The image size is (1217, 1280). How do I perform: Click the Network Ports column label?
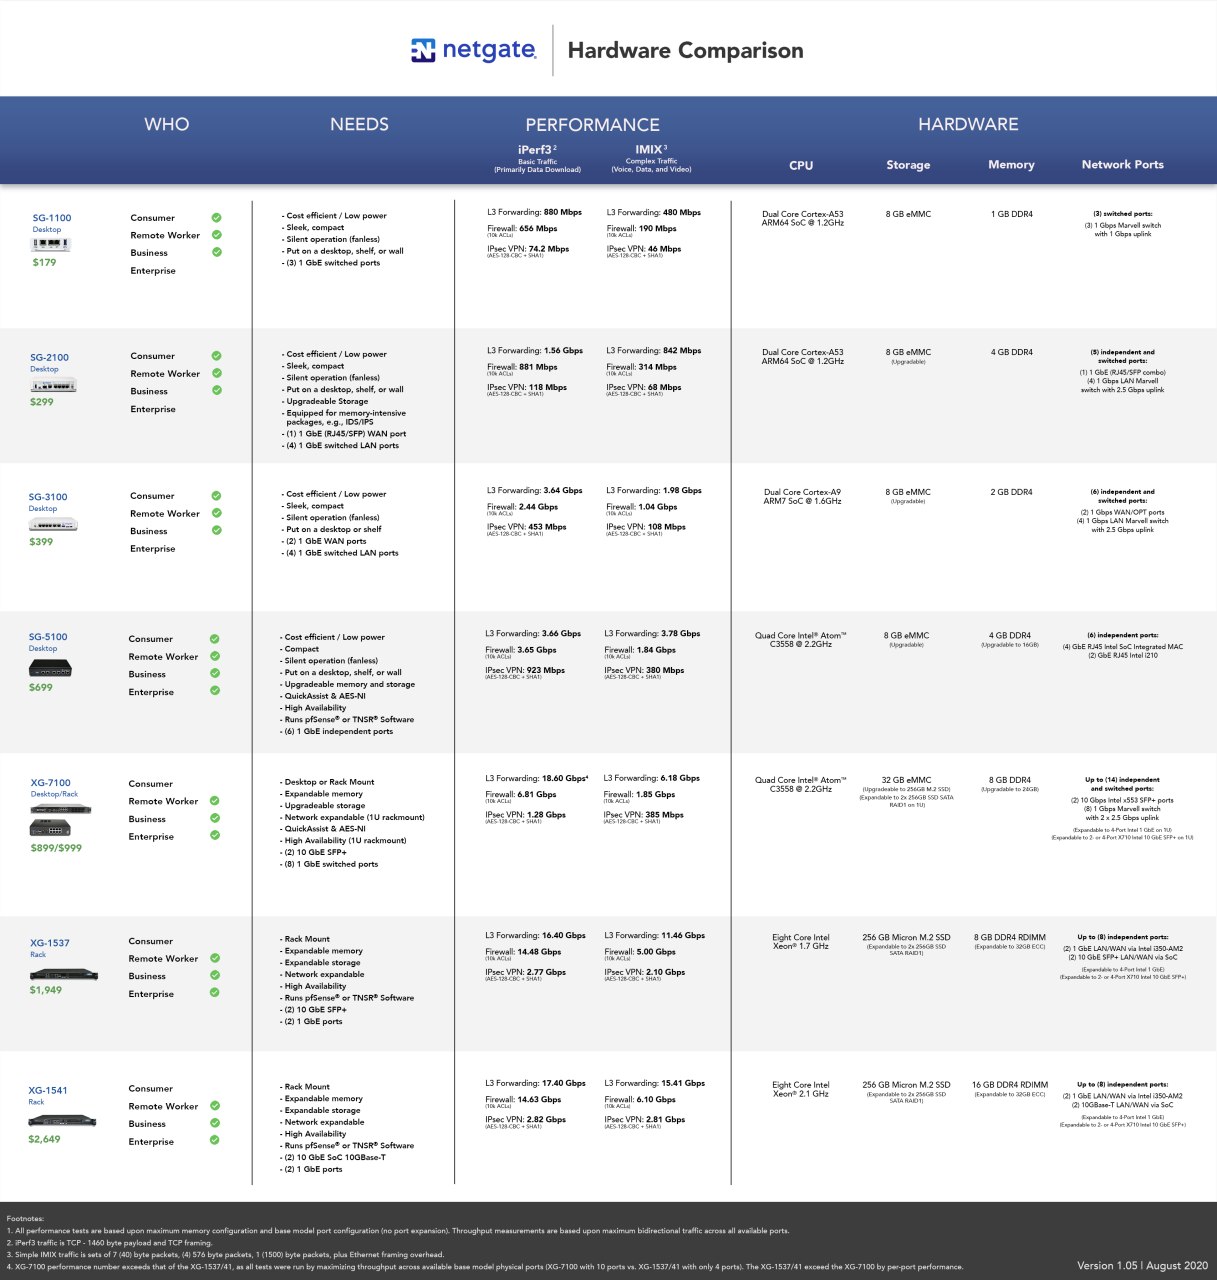pyautogui.click(x=1122, y=165)
